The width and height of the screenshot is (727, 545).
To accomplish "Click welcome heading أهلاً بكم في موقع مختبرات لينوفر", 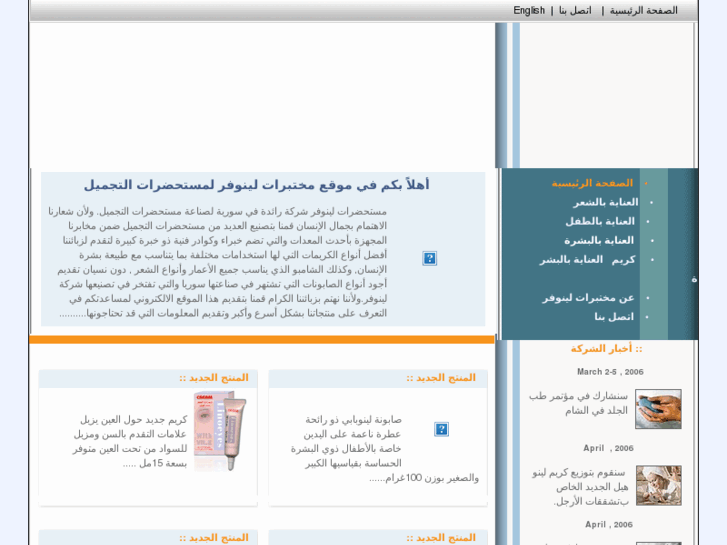I will [256, 185].
